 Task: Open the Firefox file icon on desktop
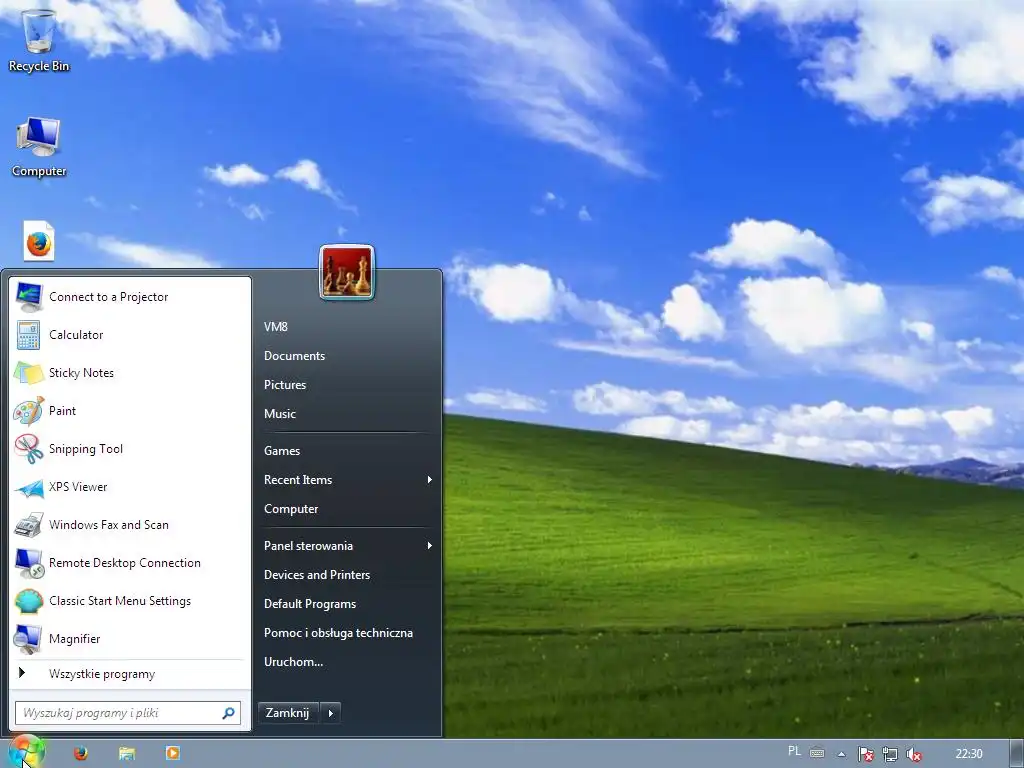pyautogui.click(x=39, y=241)
